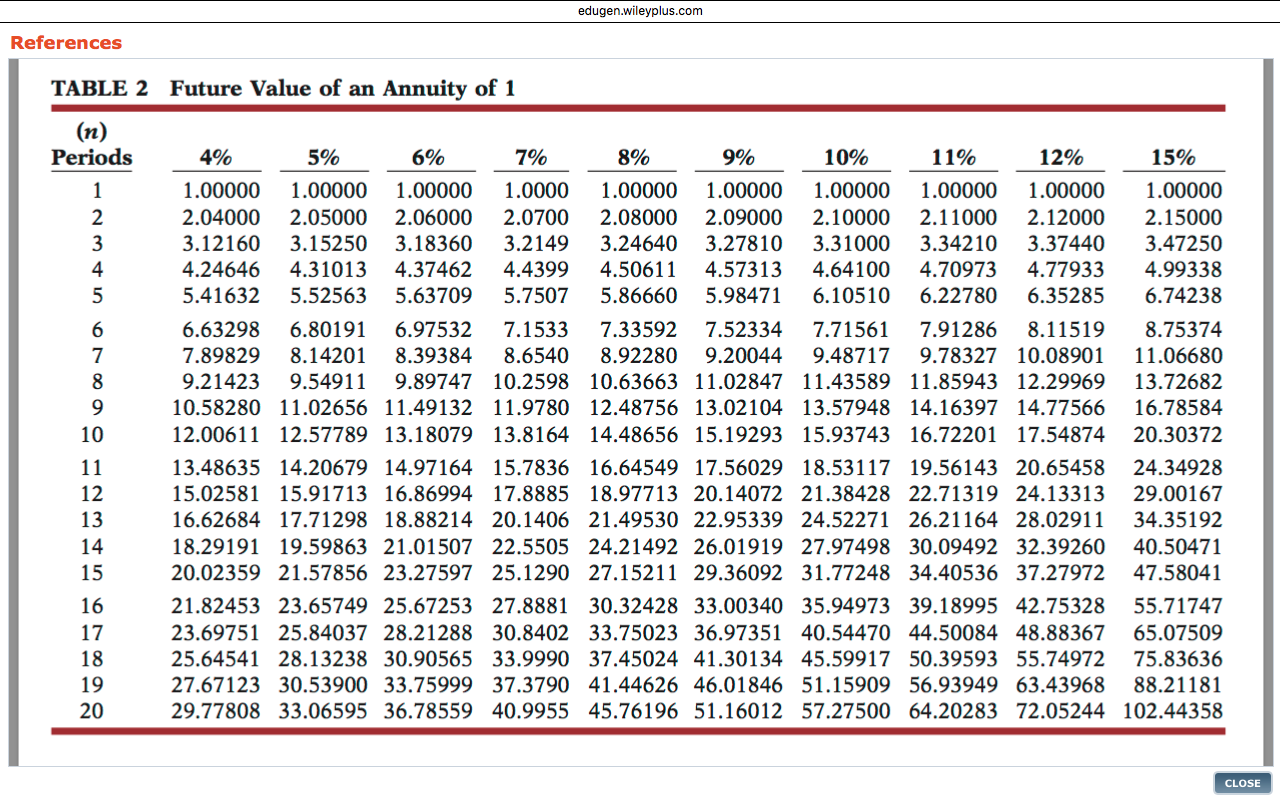This screenshot has width=1280, height=800.
Task: Click the edugen.wileyplus.com address text
Action: tap(640, 11)
